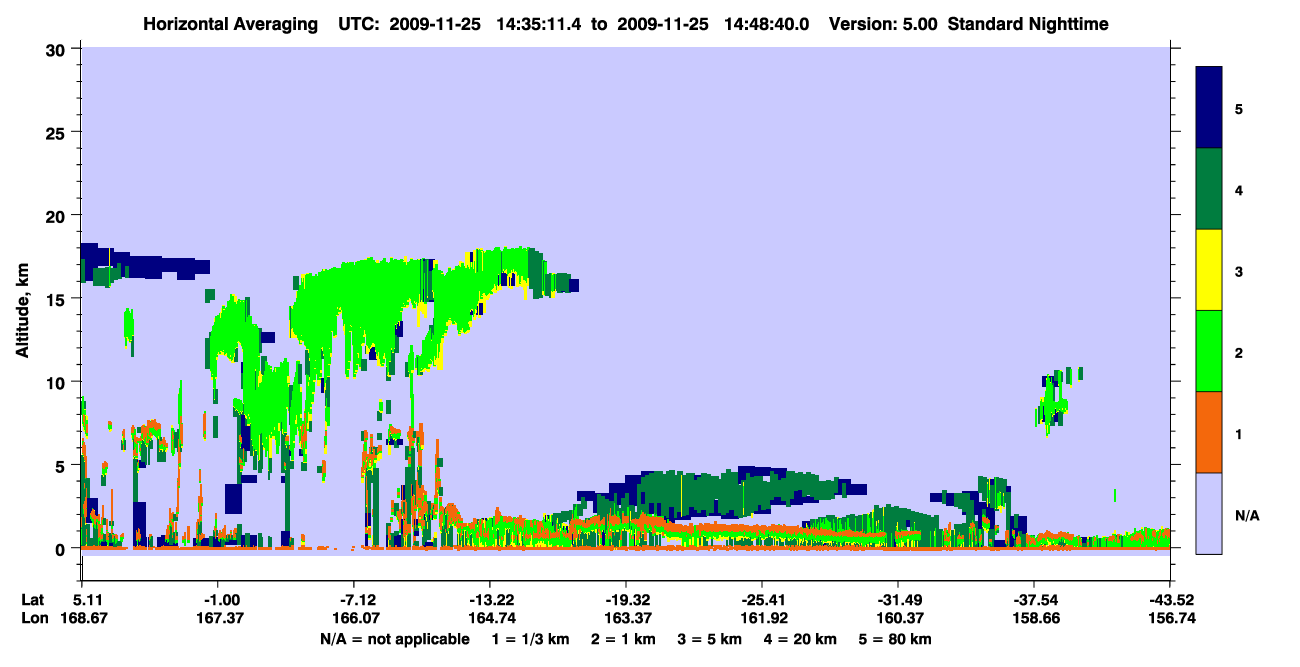Click the dark green level 4 legend swatch
The image size is (1300, 667).
tap(1209, 189)
